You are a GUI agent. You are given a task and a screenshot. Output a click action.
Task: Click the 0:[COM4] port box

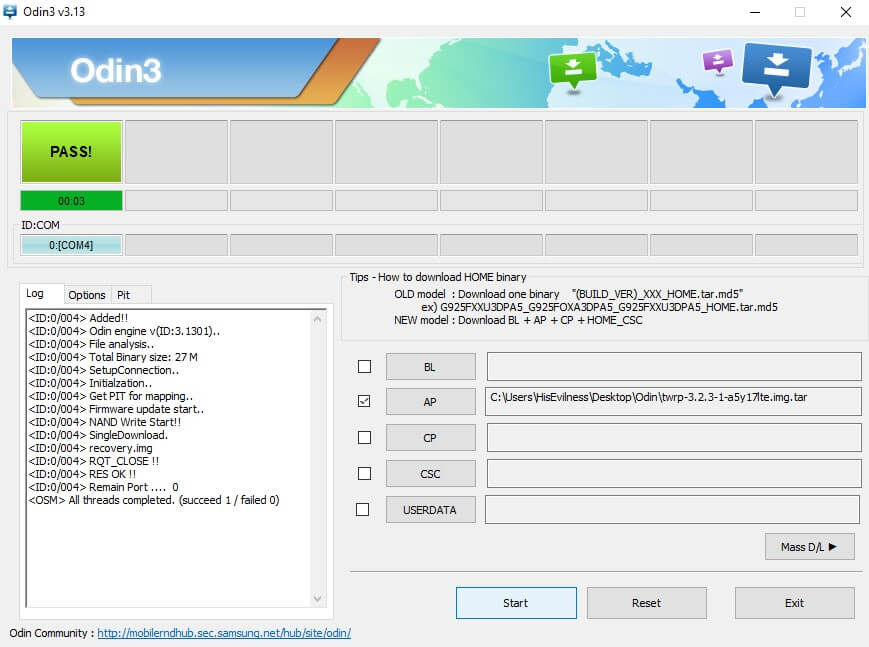(x=71, y=244)
